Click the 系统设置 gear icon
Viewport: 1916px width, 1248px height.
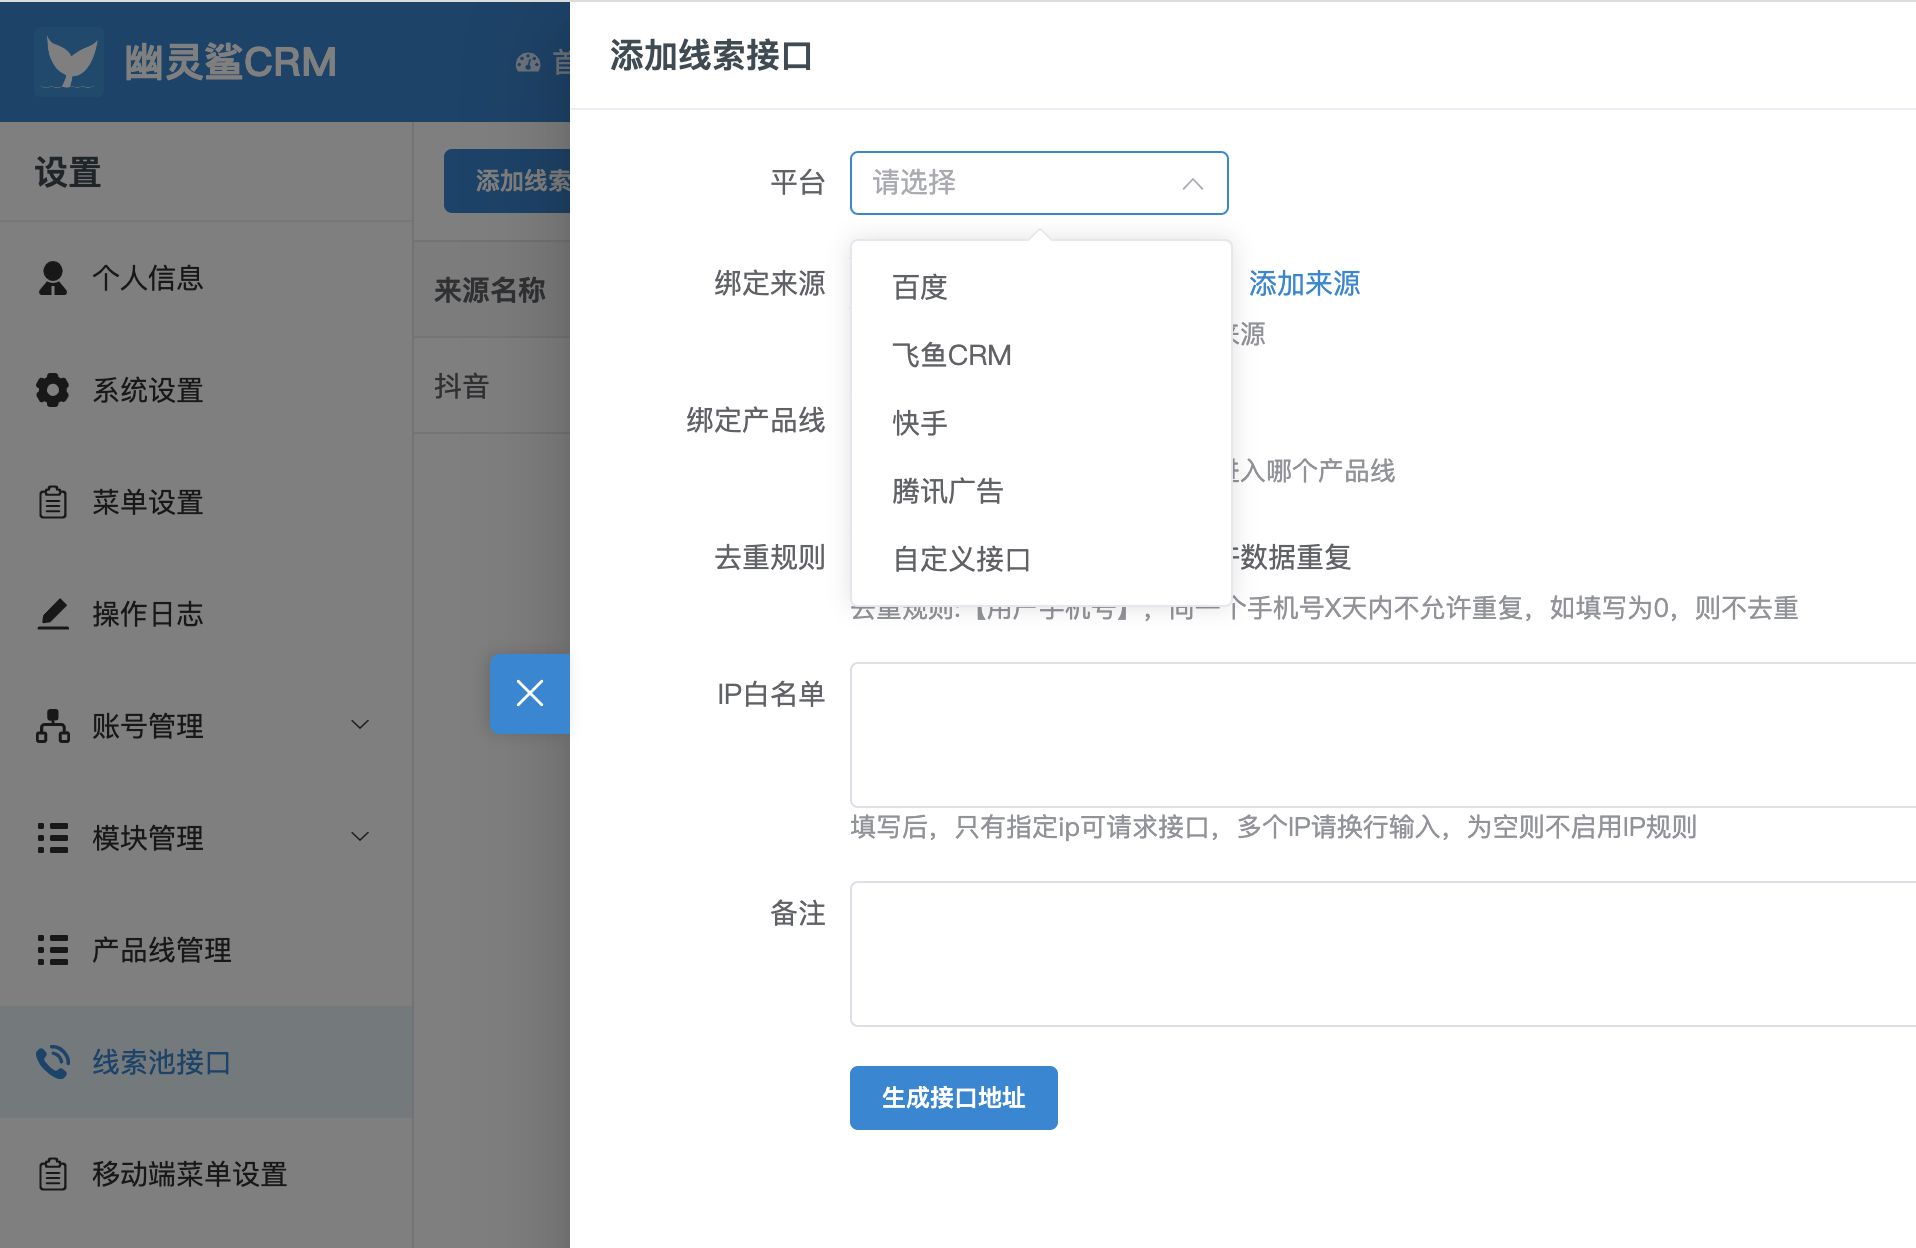pos(52,390)
